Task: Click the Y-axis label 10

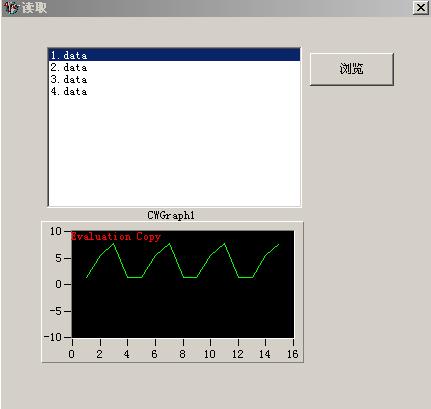Action: (x=56, y=231)
